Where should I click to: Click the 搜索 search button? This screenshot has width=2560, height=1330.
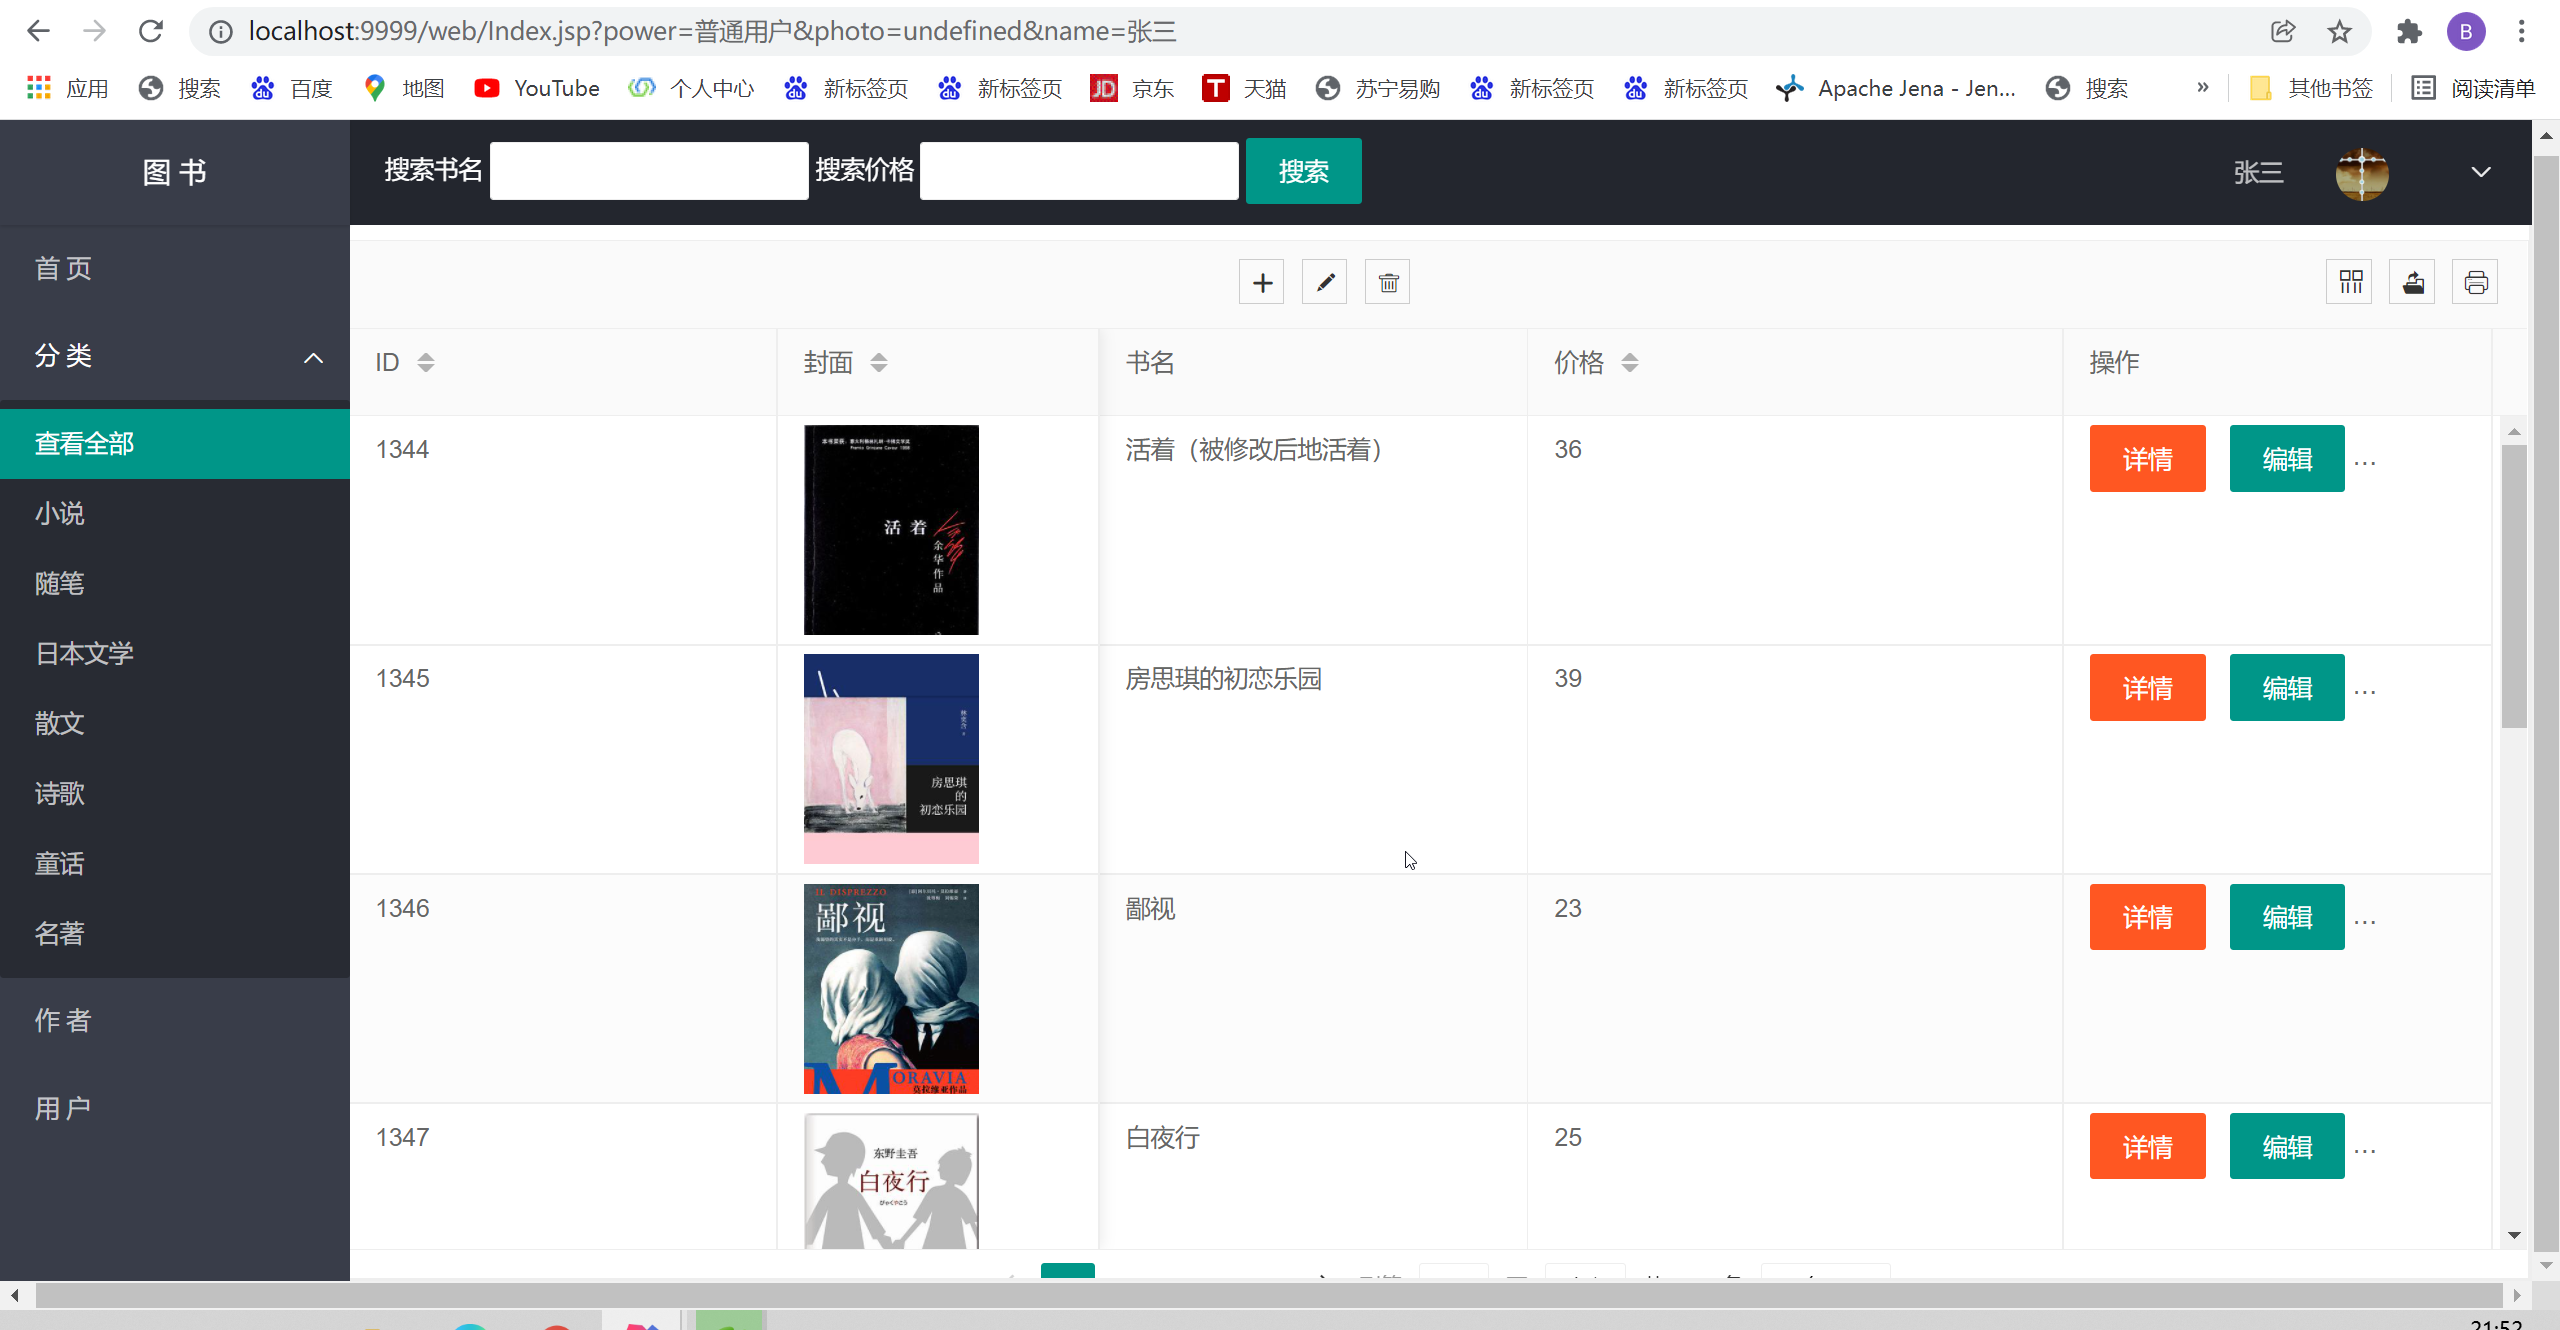[x=1303, y=171]
